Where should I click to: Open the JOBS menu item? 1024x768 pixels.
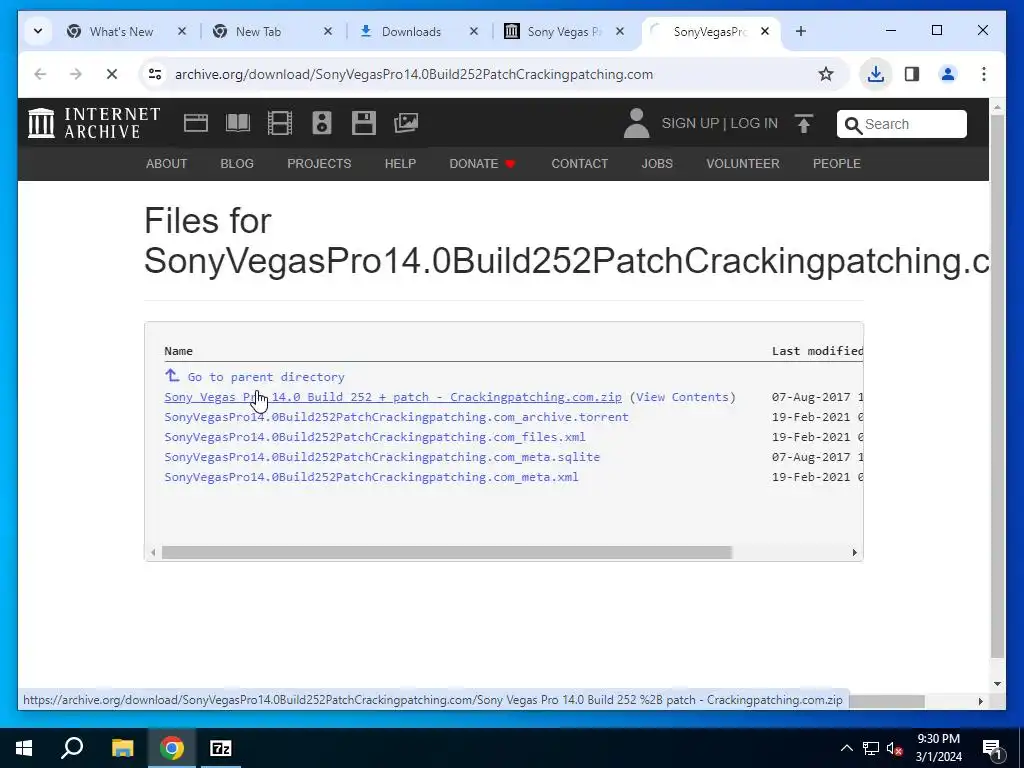pyautogui.click(x=657, y=163)
